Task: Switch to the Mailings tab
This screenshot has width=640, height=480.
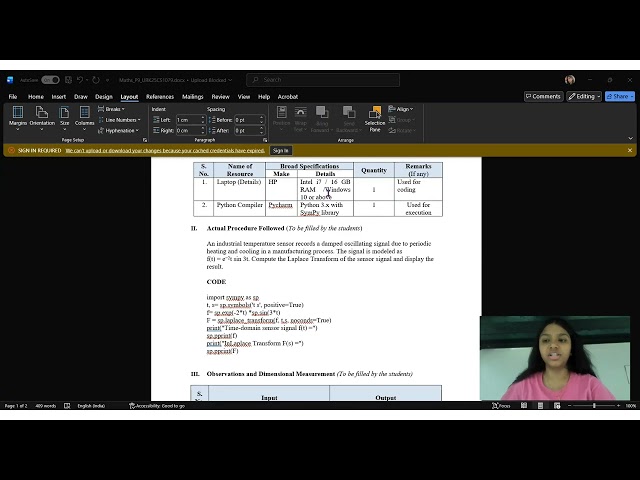Action: click(192, 97)
